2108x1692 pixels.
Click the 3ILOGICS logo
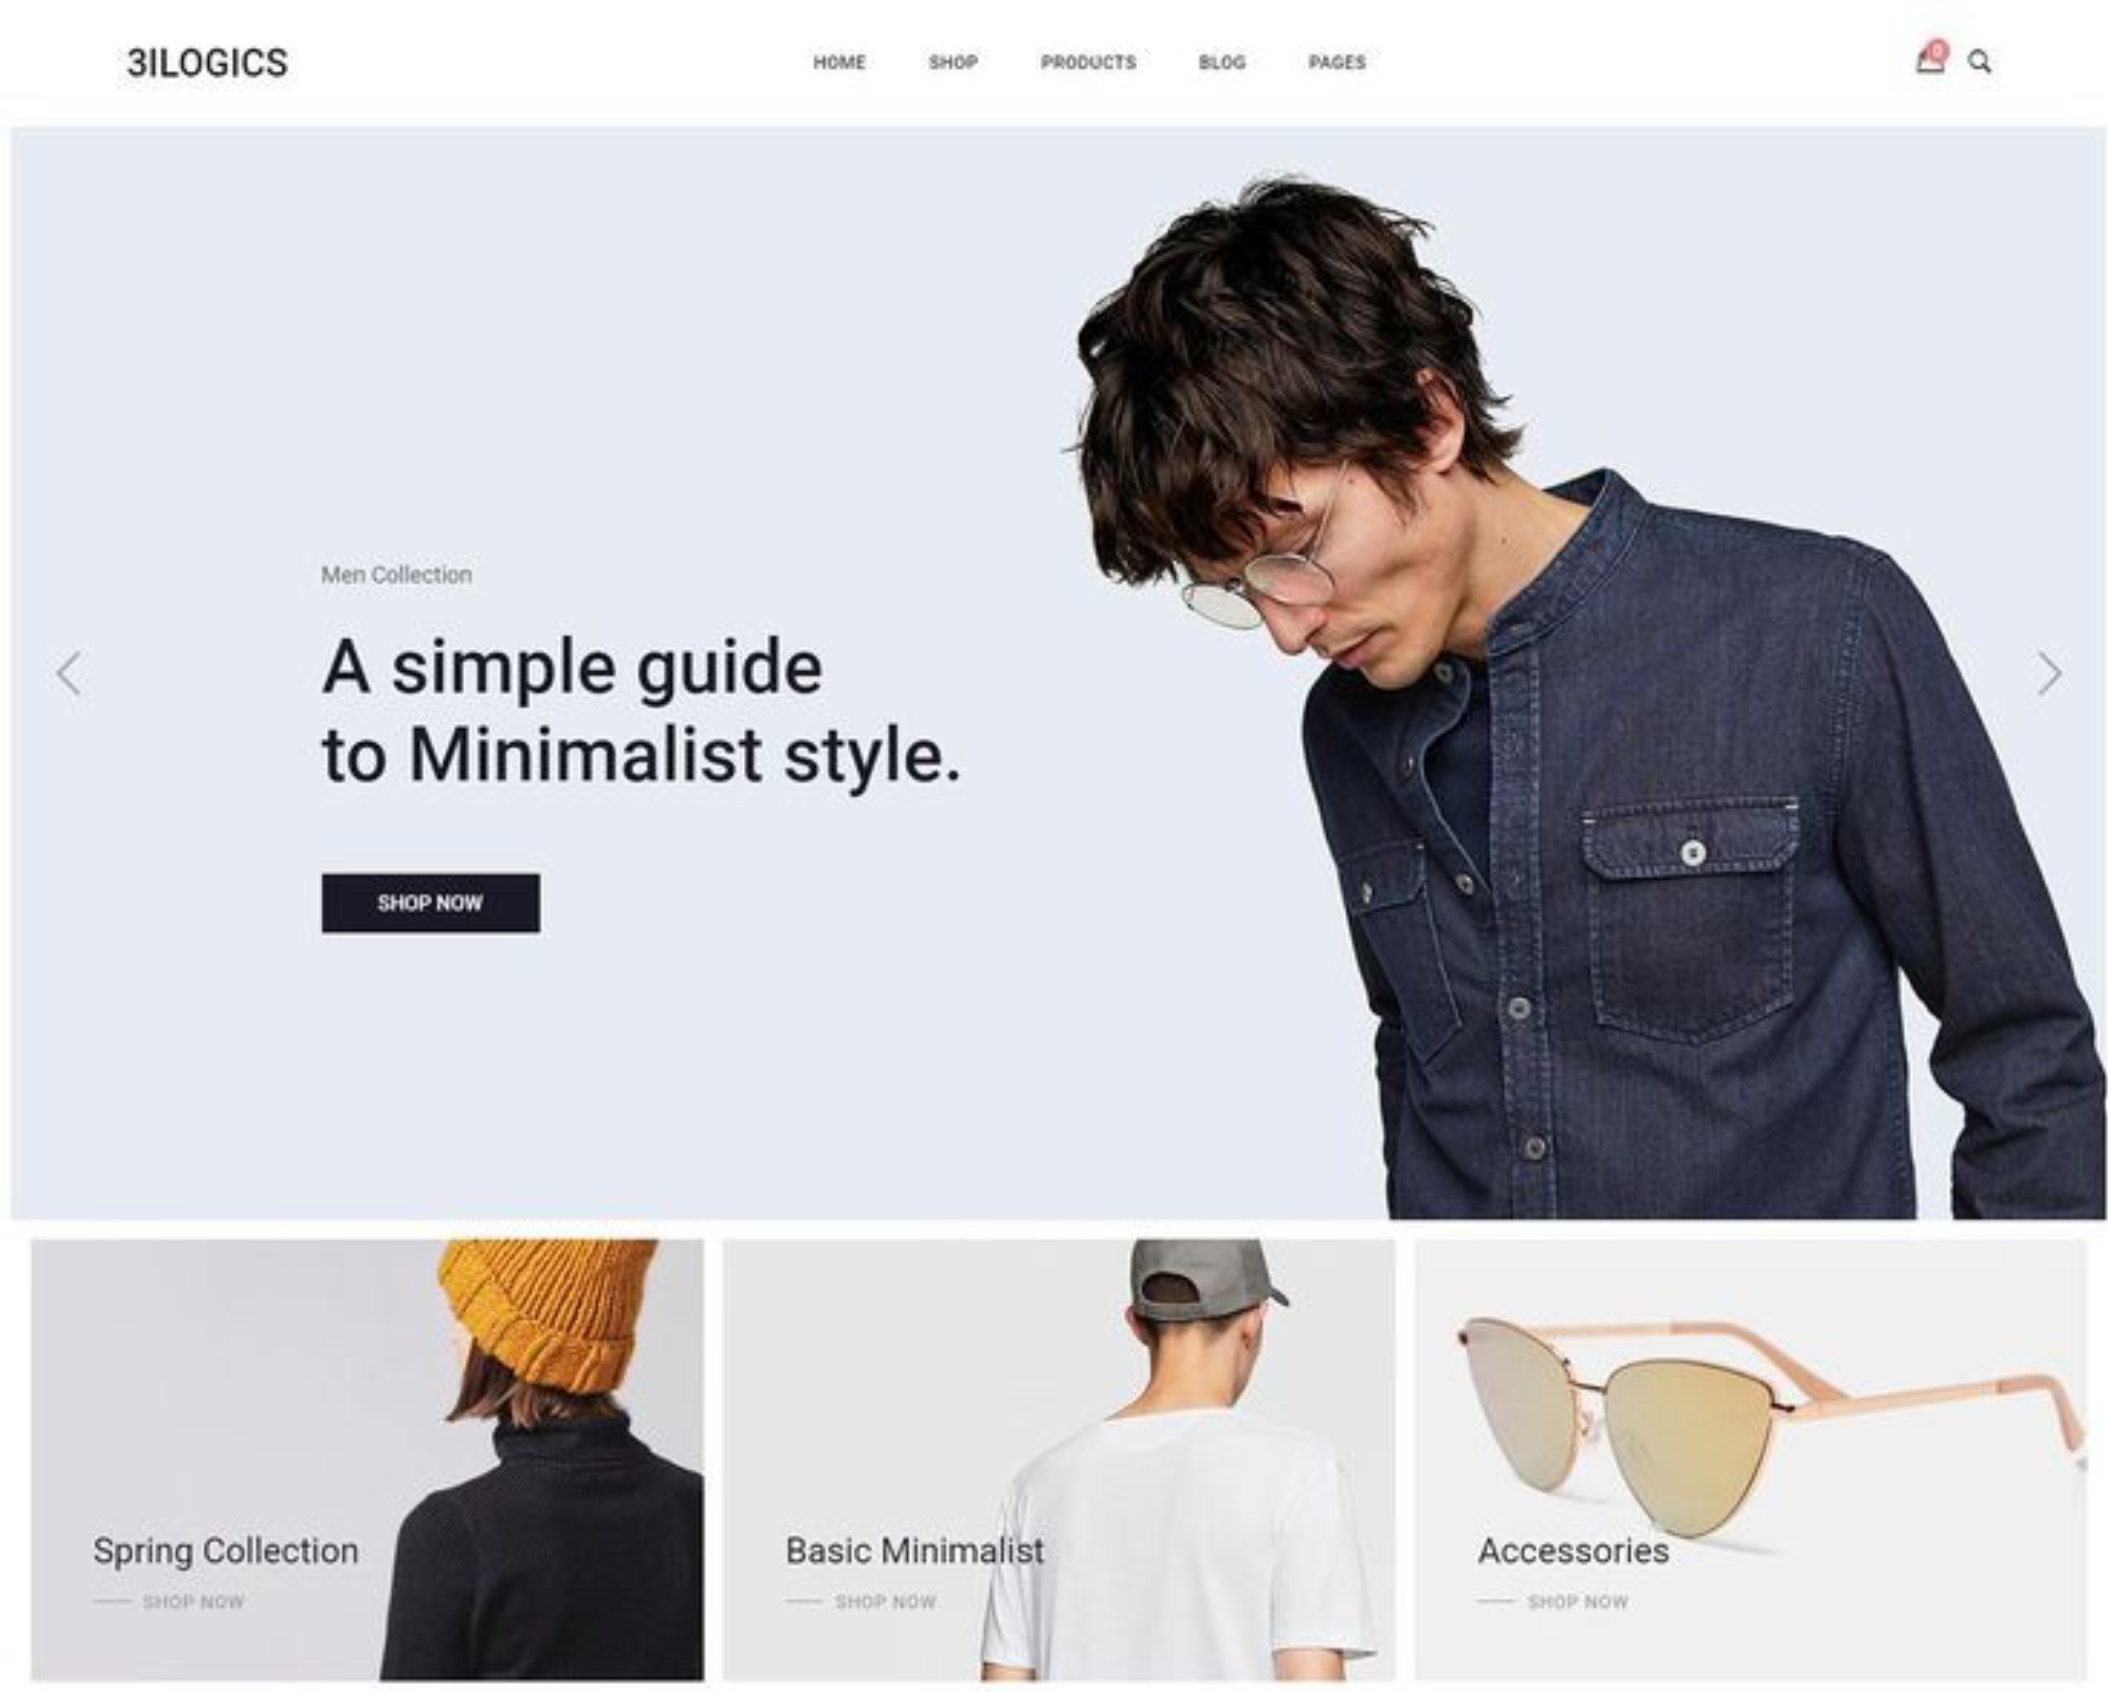point(207,63)
